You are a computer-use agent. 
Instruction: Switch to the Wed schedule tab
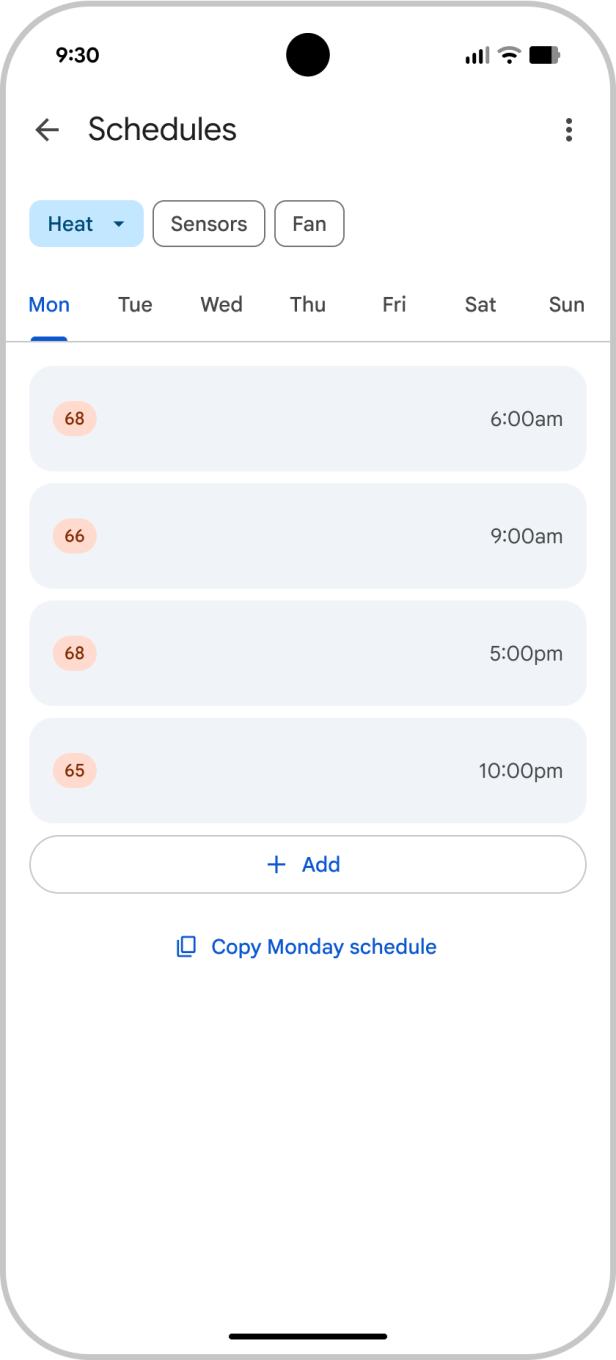tap(221, 305)
